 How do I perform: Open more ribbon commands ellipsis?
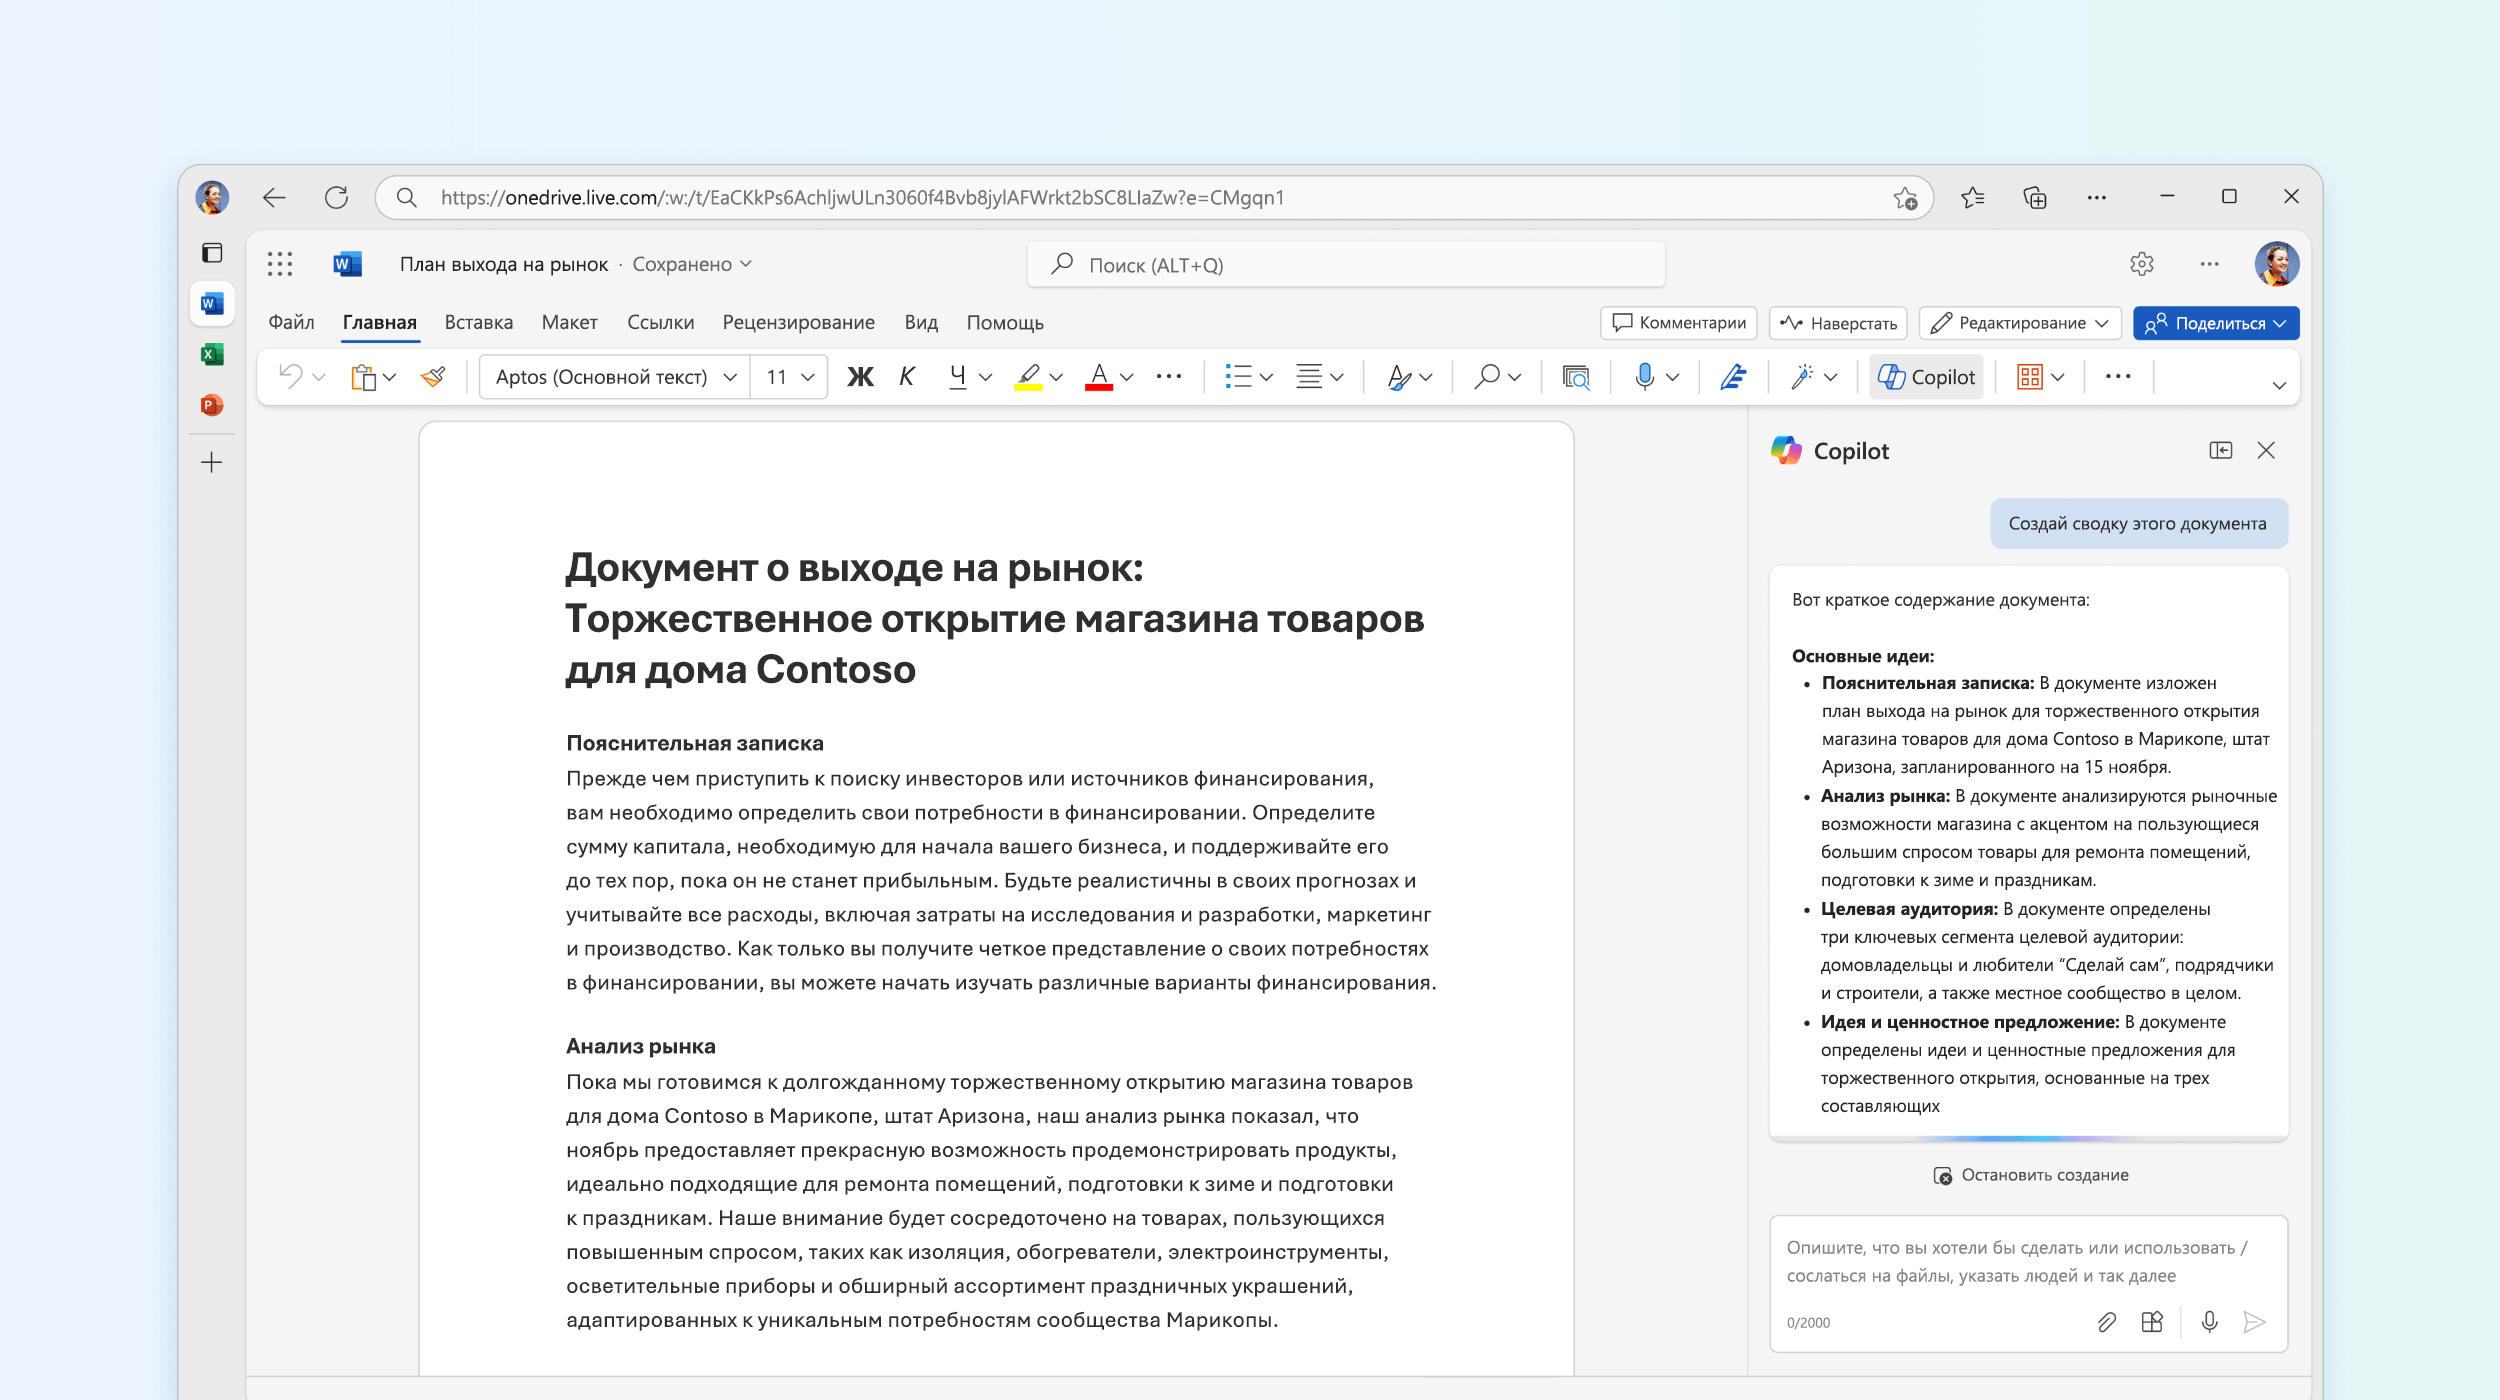coord(2118,376)
